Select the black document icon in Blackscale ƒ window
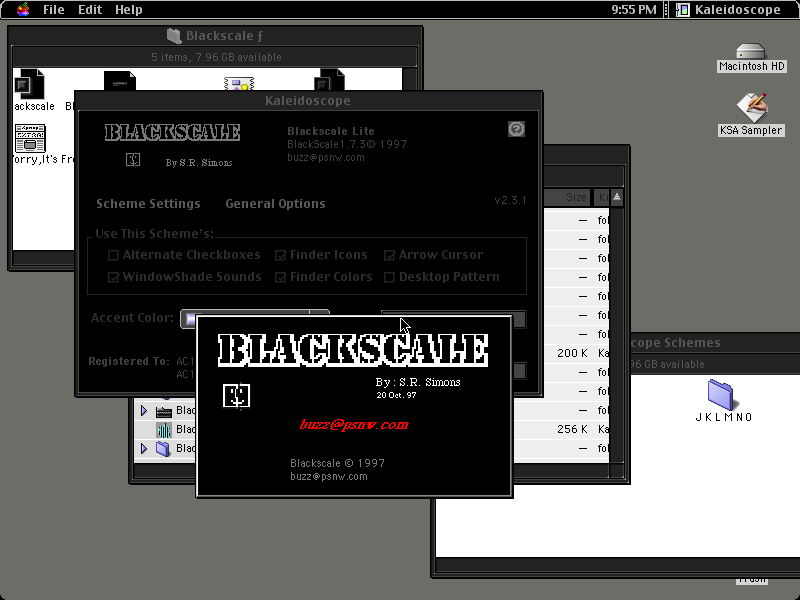The height and width of the screenshot is (600, 800). tap(120, 81)
